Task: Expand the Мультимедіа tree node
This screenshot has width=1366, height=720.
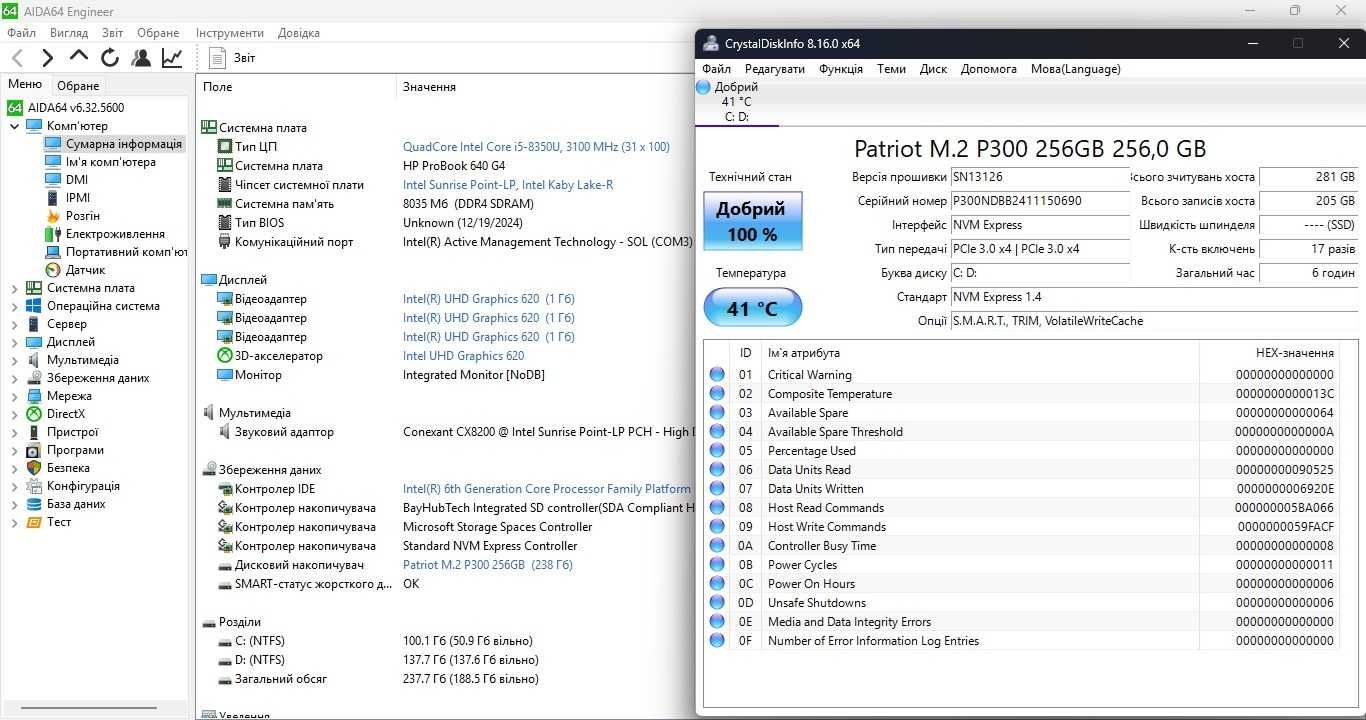Action: pos(14,360)
